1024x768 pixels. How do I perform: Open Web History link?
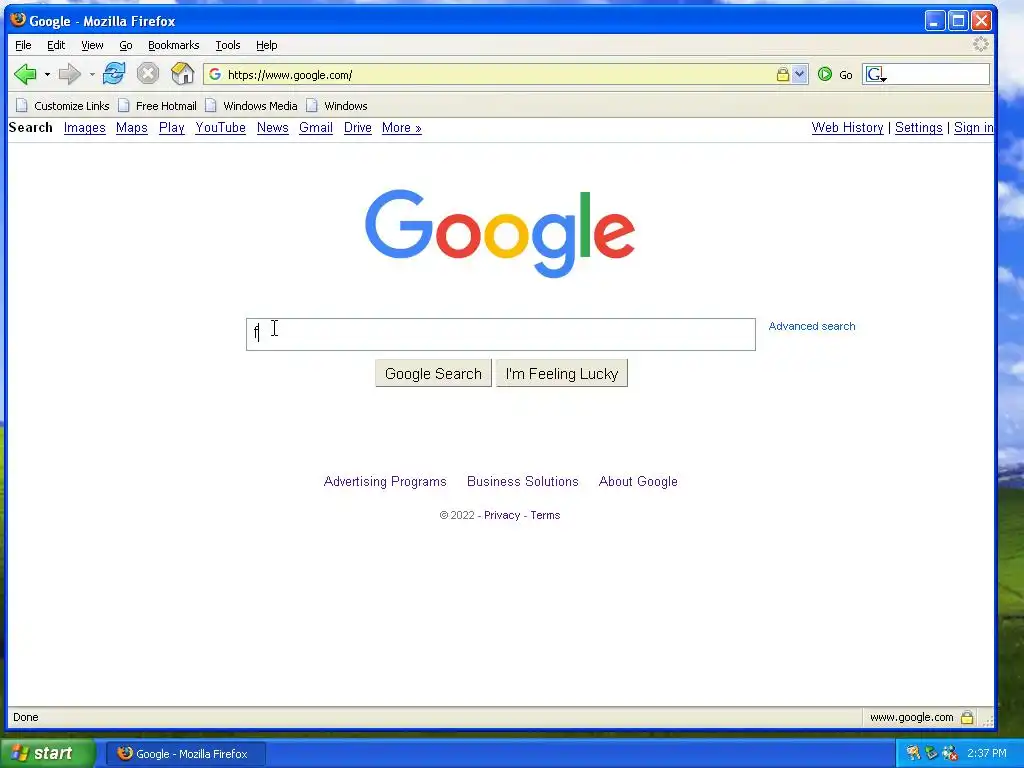click(x=847, y=128)
